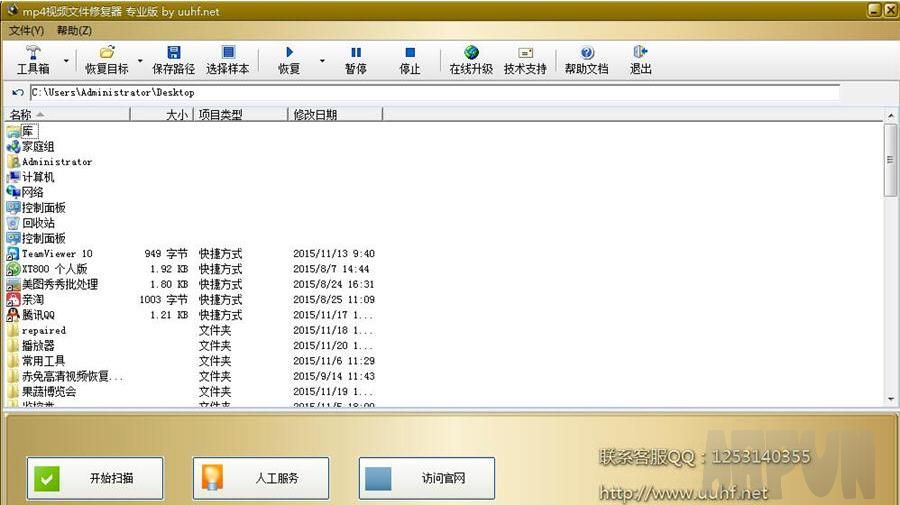Screen dimensions: 900x505
Task: Click the TeamViewer 10 icon
Action: [13, 254]
